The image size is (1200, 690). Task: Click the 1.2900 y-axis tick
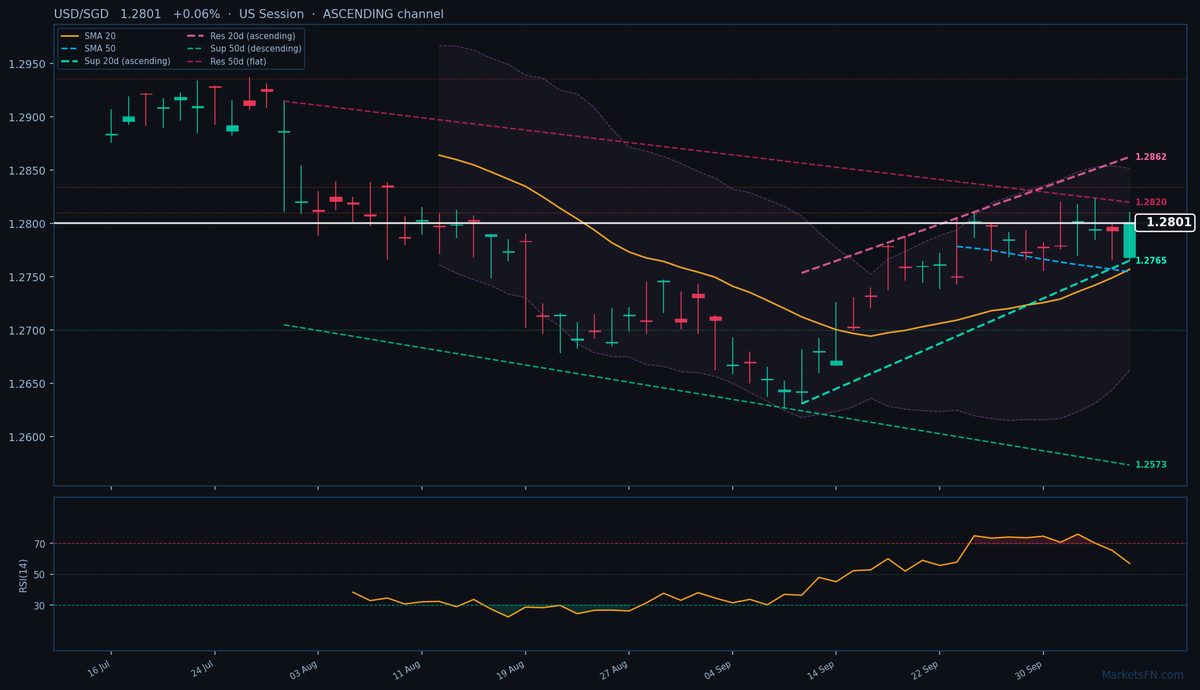tap(27, 117)
